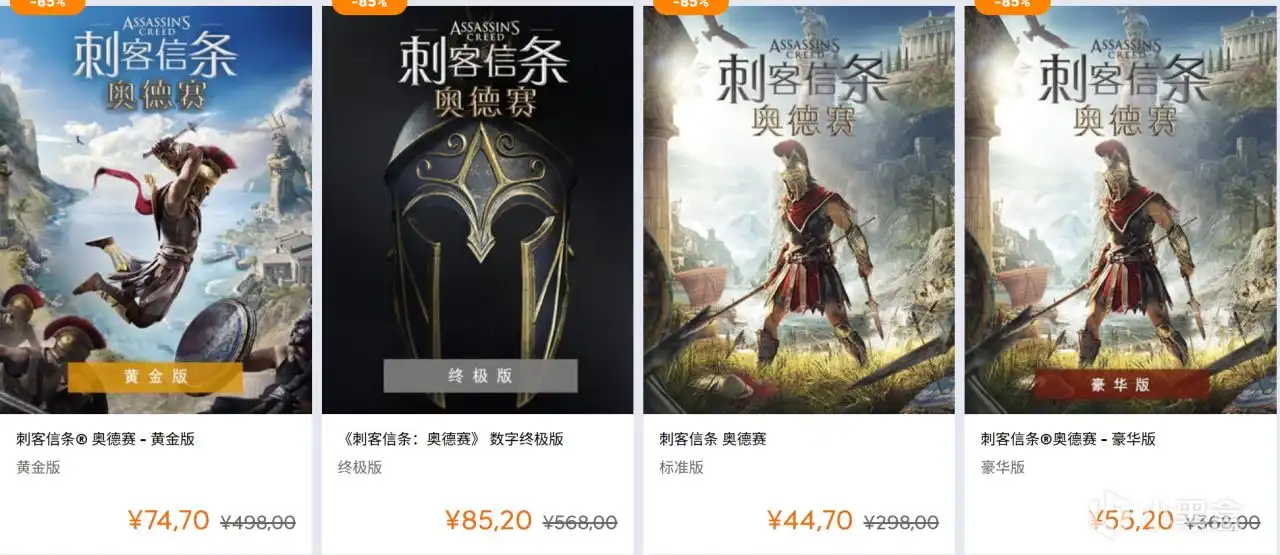Select the ¥74,70 discounted price
This screenshot has height=555, width=1280.
[x=168, y=520]
